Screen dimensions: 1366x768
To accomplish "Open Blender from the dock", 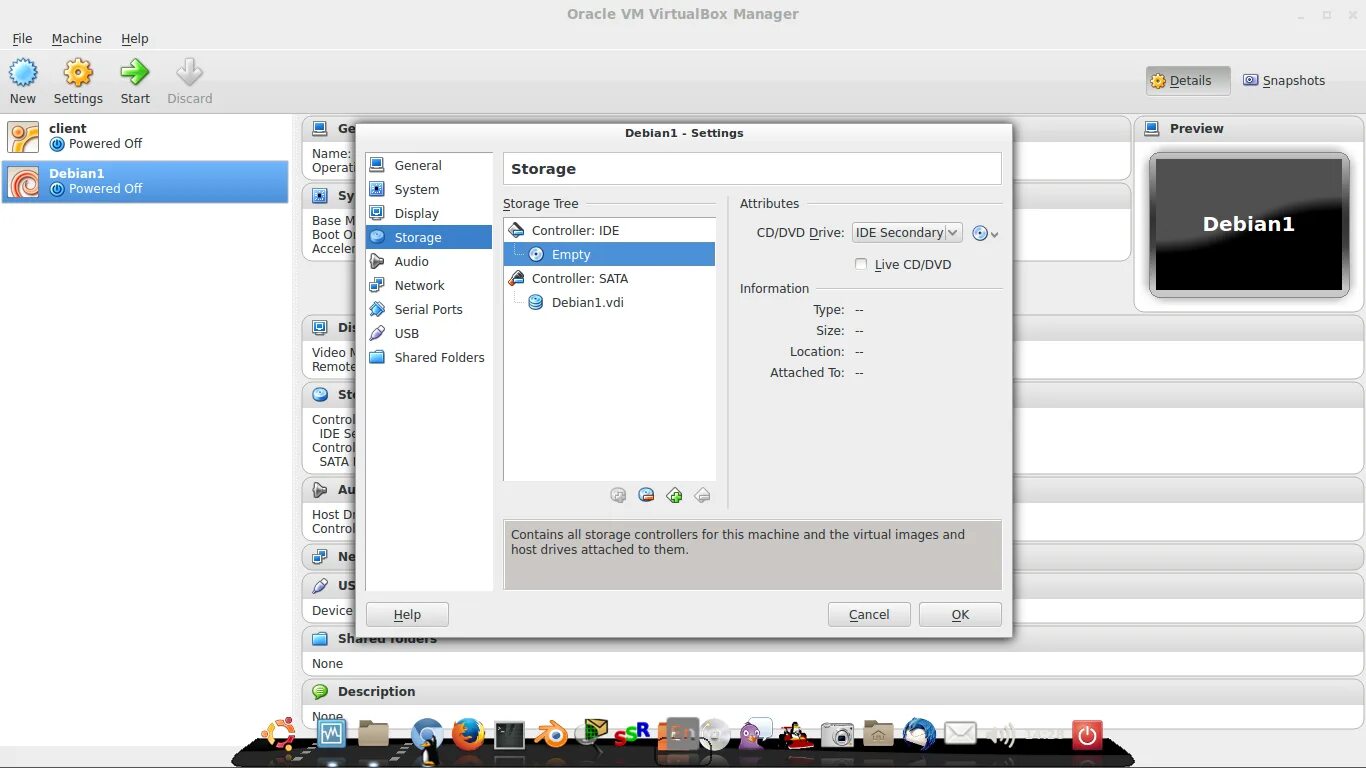I will click(x=550, y=735).
